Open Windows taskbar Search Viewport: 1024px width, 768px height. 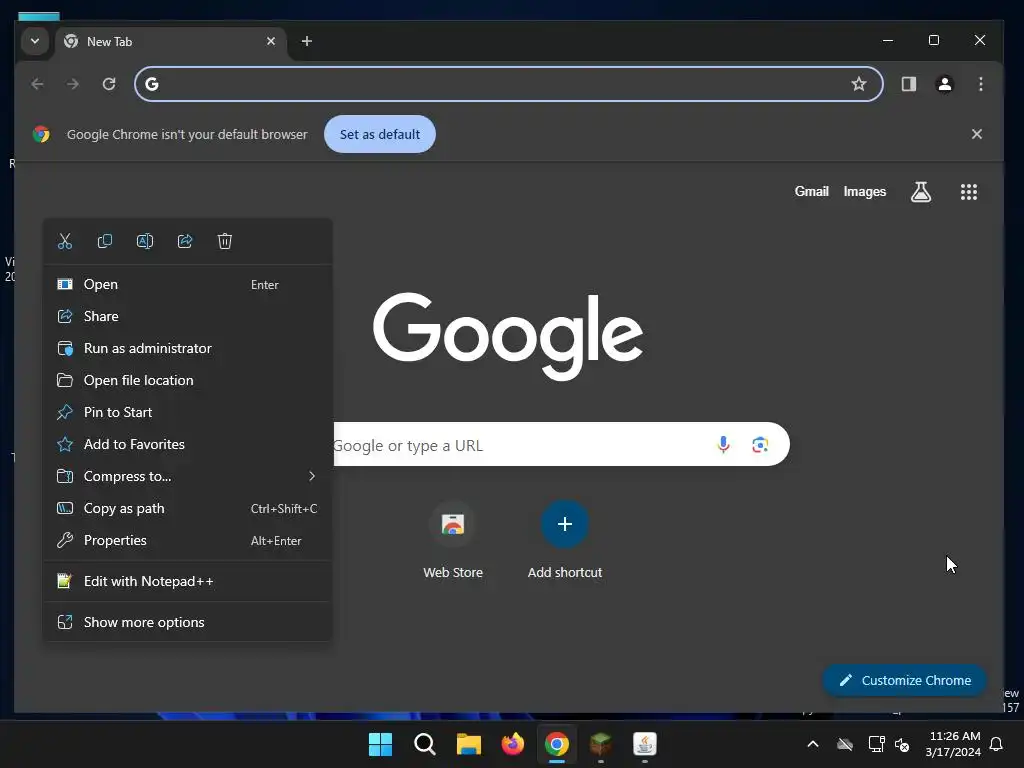click(424, 744)
